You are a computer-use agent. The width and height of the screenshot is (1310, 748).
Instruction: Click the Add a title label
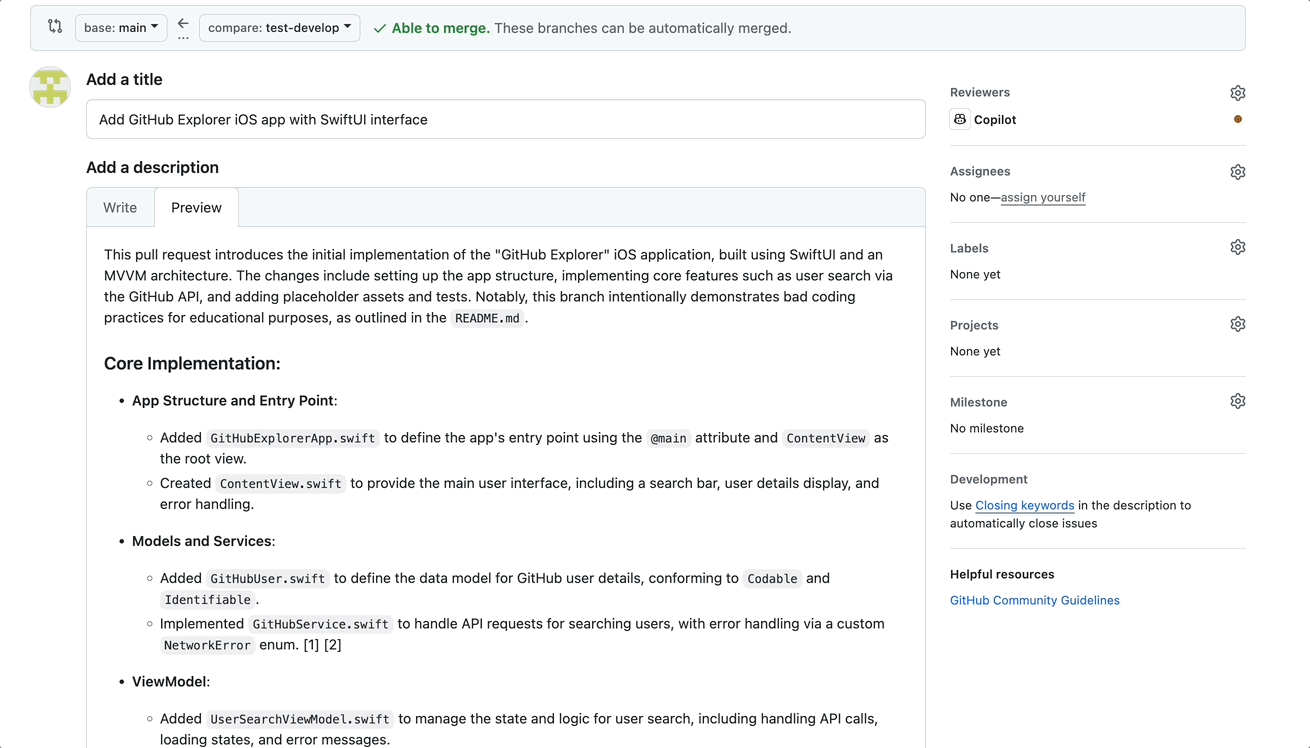click(x=124, y=79)
